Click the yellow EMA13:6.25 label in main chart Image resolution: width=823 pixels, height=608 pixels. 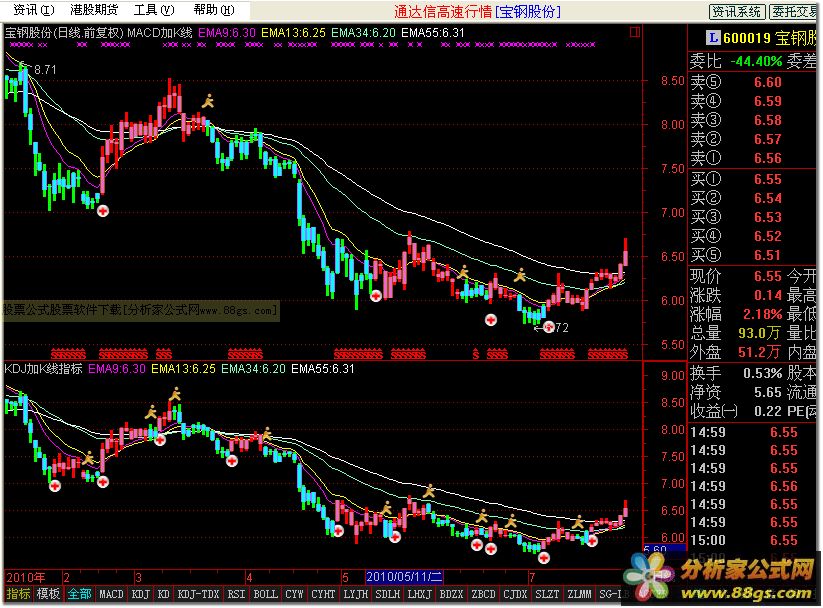[x=293, y=33]
